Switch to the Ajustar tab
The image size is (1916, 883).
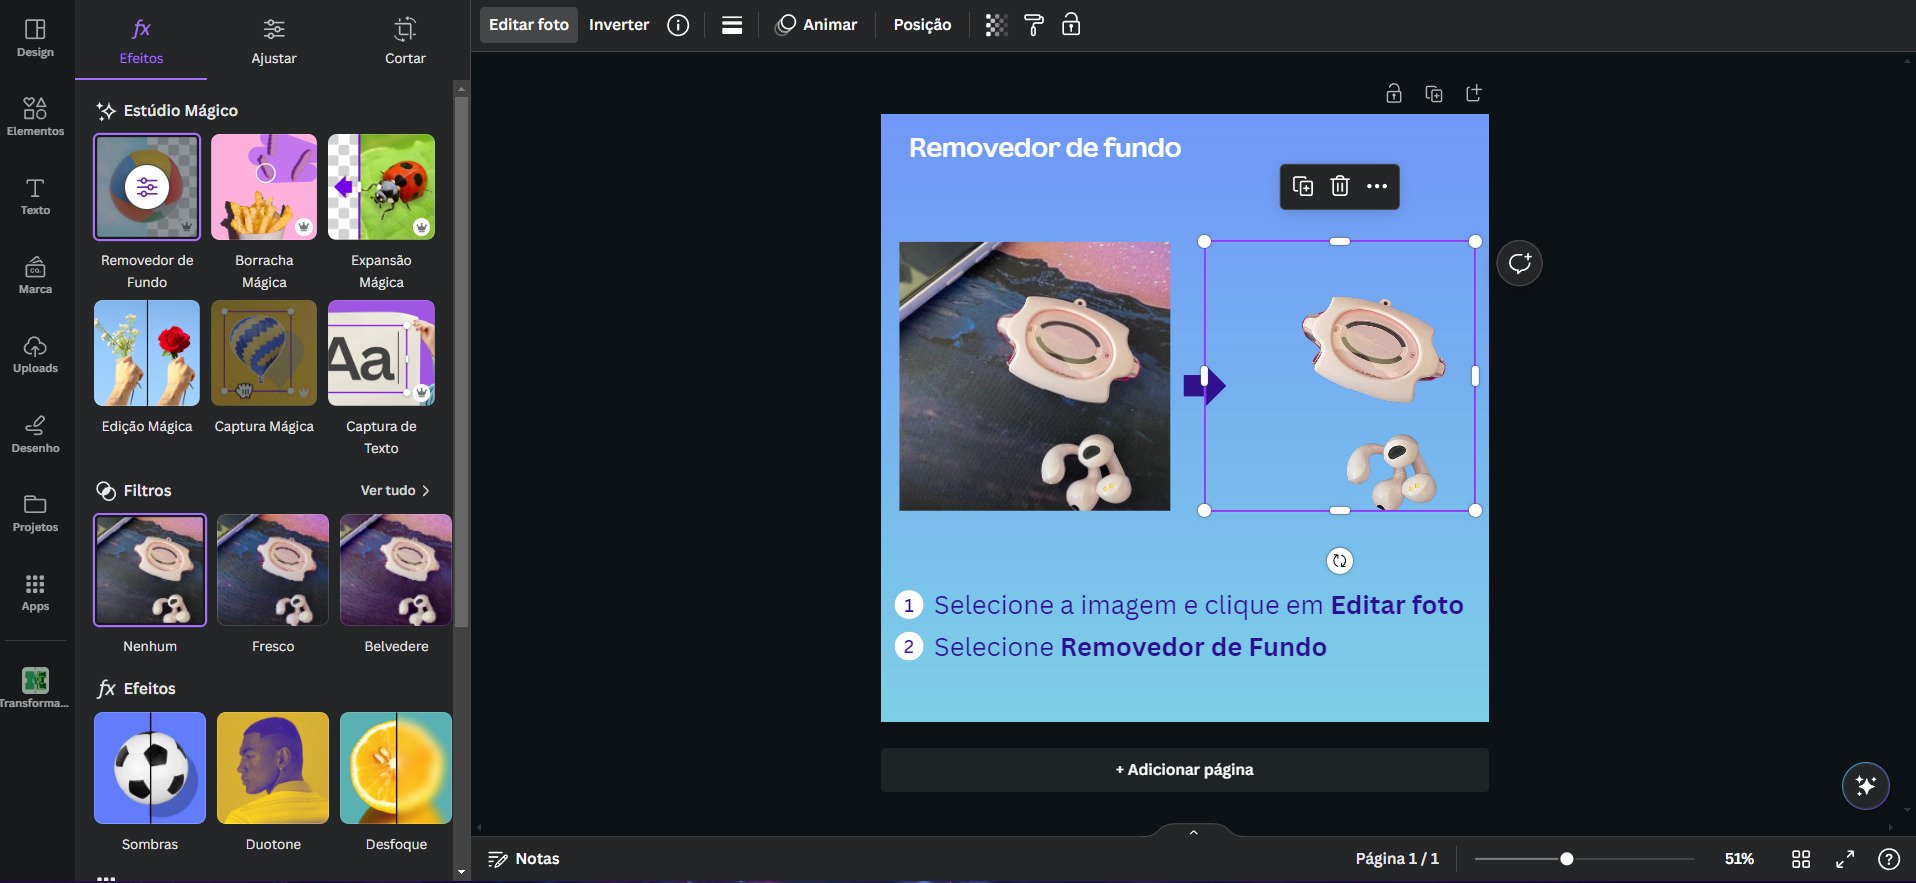(x=273, y=41)
